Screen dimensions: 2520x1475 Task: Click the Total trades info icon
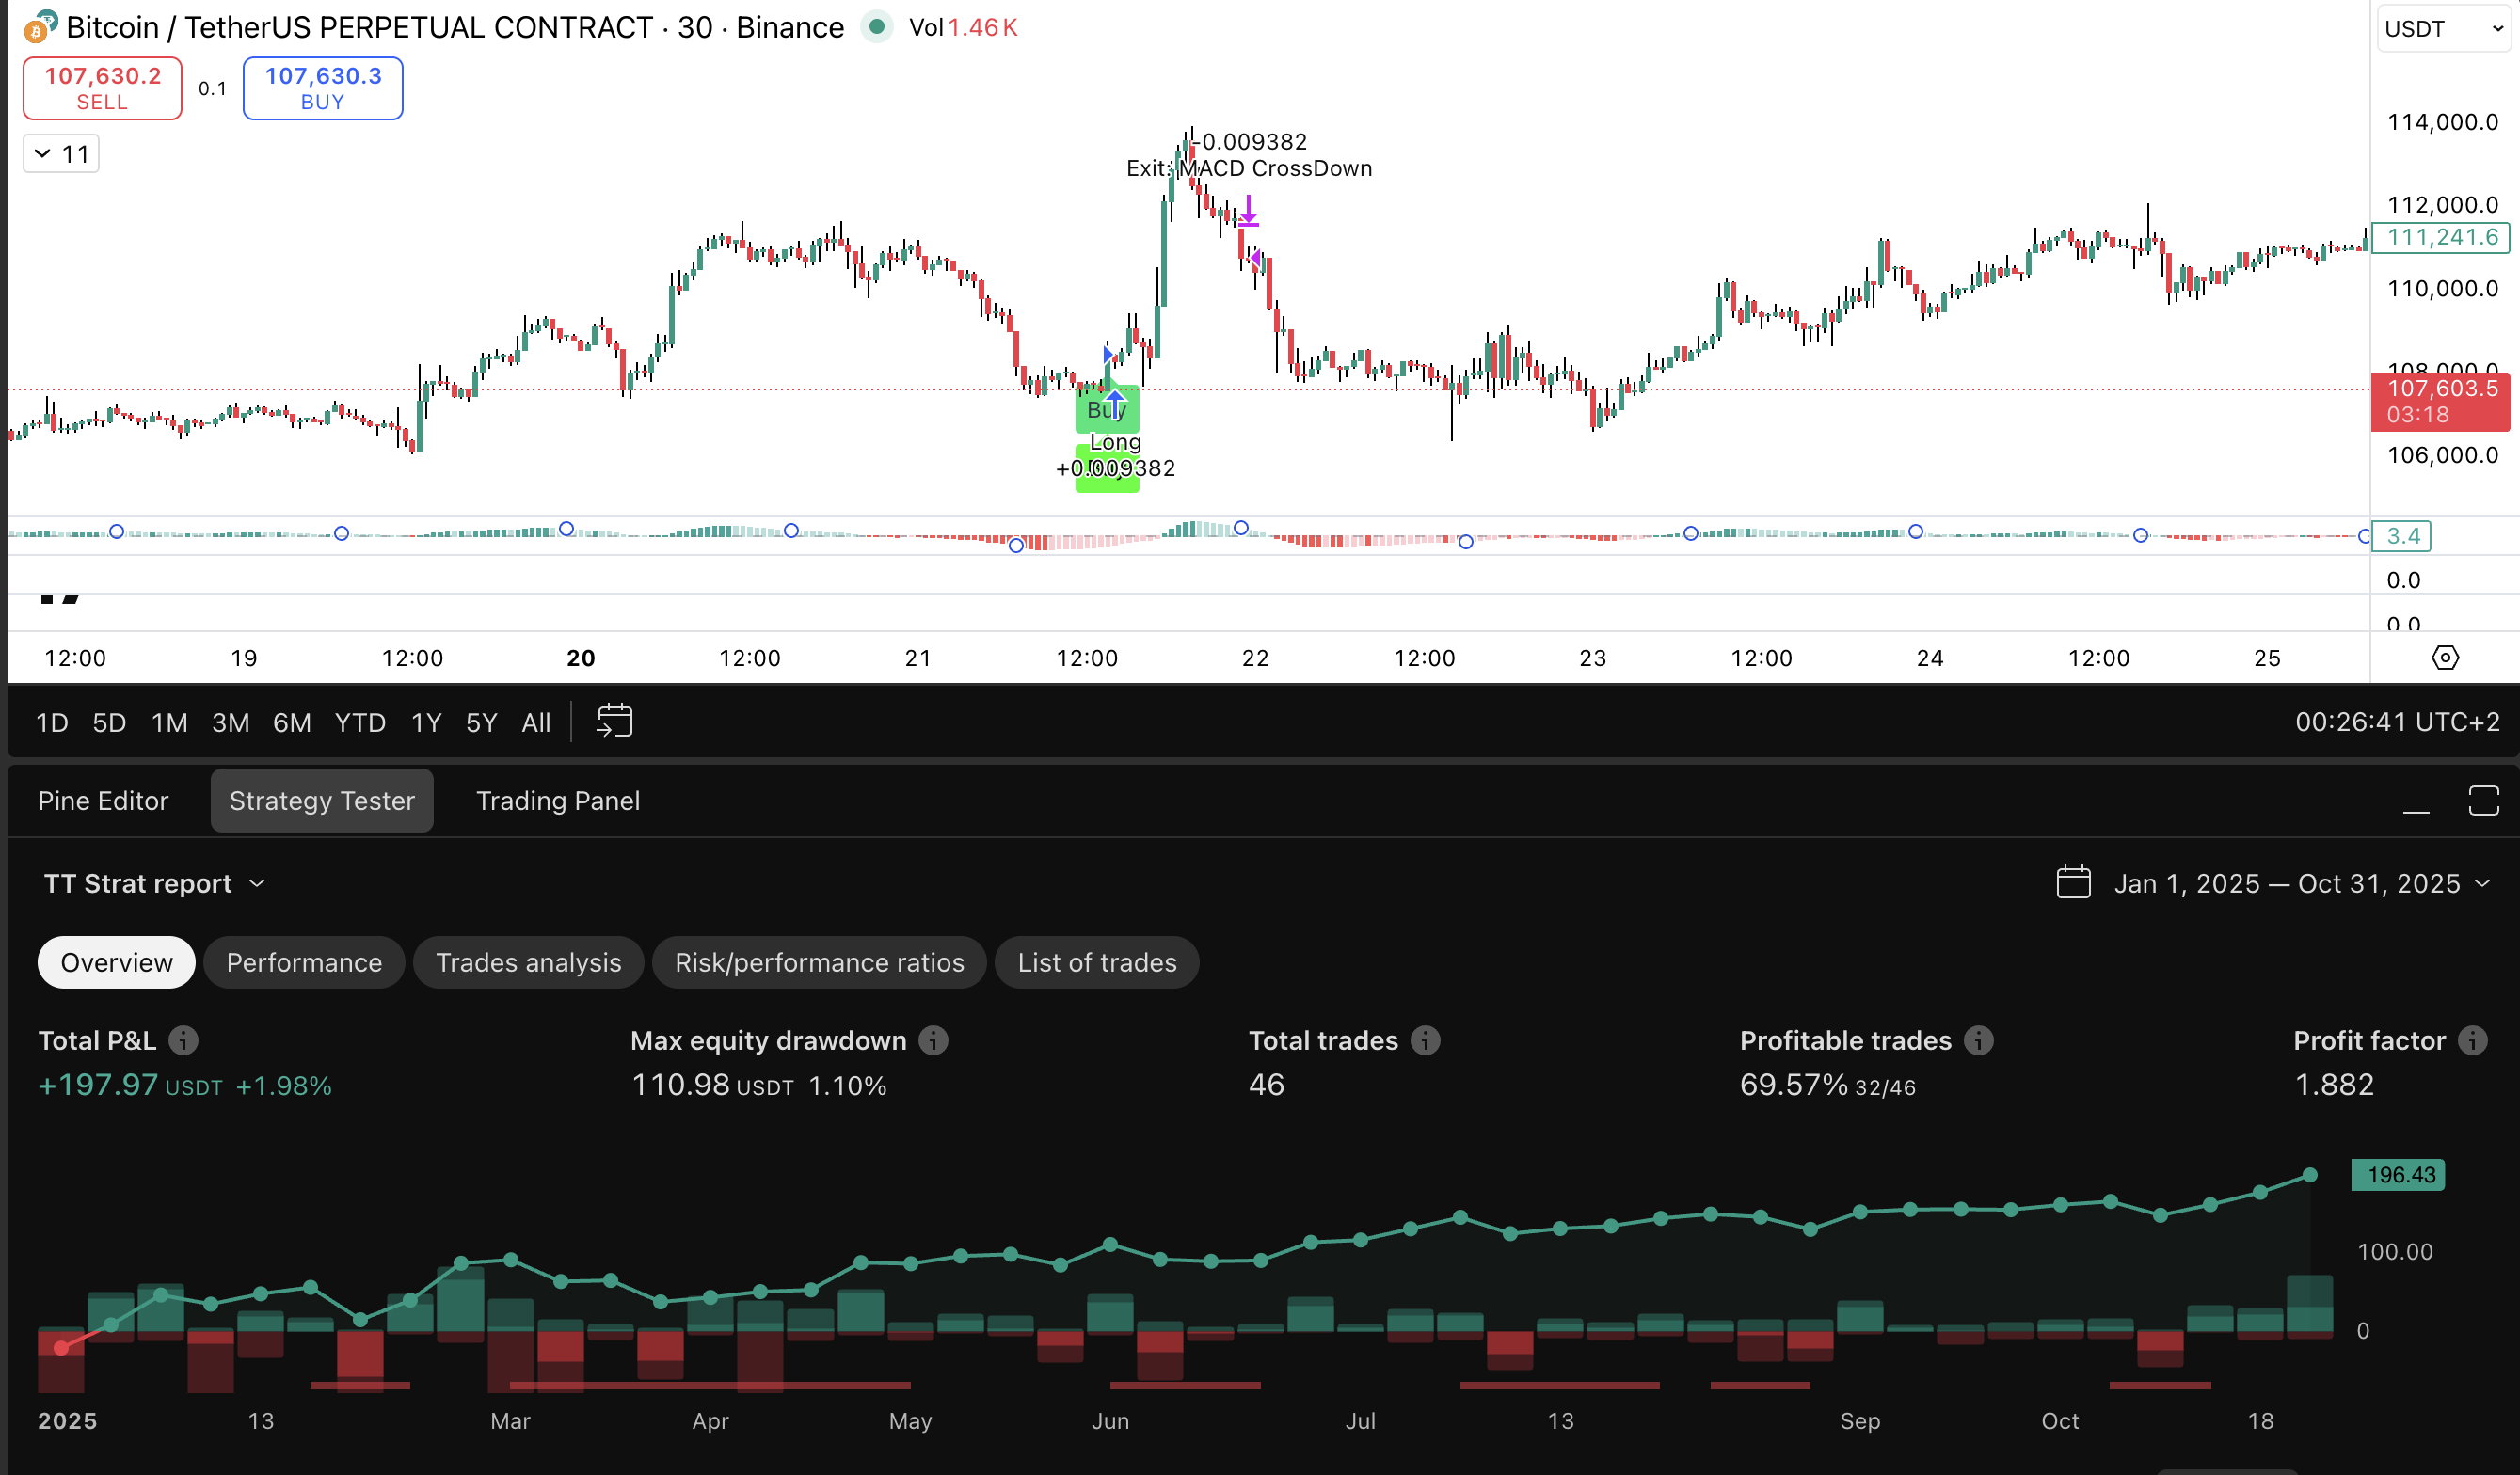pyautogui.click(x=1425, y=1040)
